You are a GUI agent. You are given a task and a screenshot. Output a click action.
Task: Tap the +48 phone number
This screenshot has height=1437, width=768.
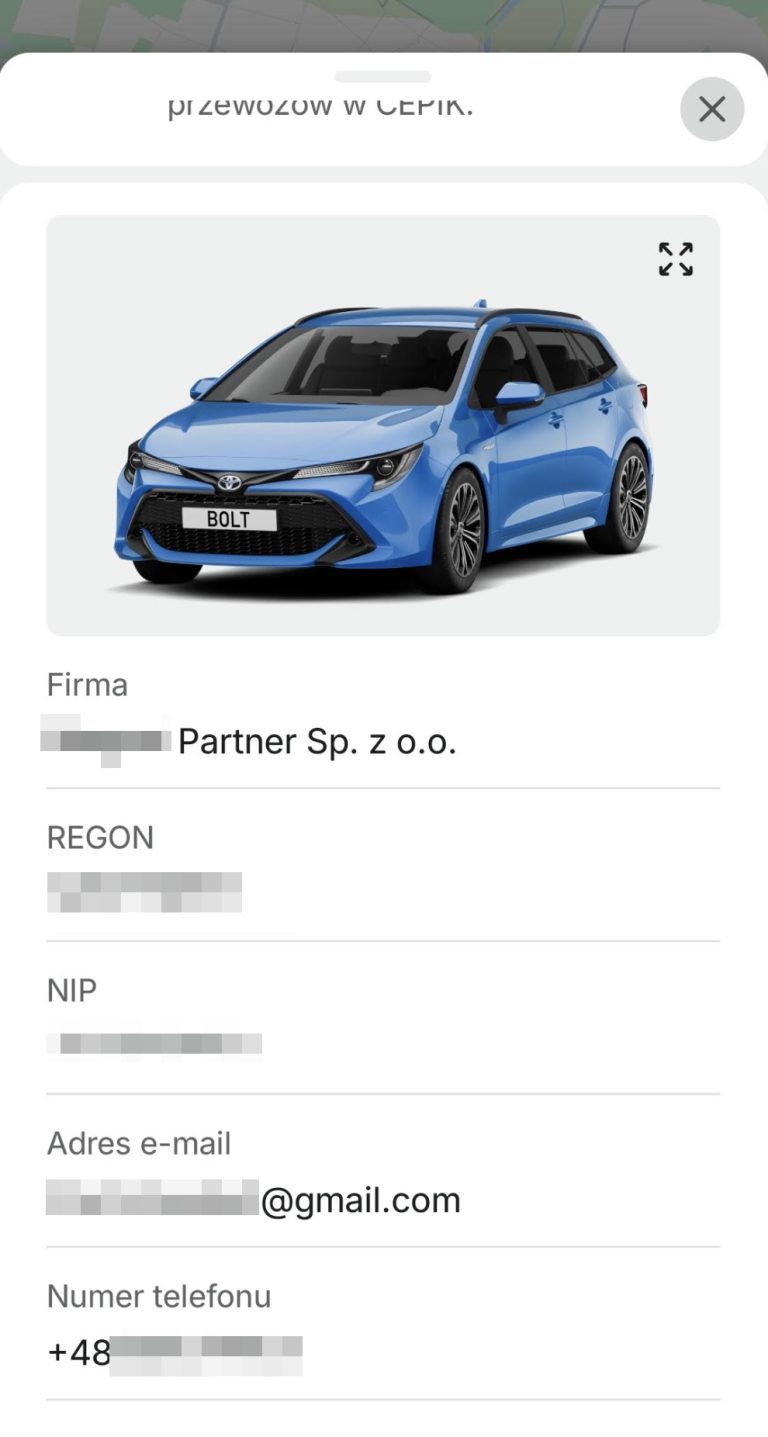(175, 1353)
